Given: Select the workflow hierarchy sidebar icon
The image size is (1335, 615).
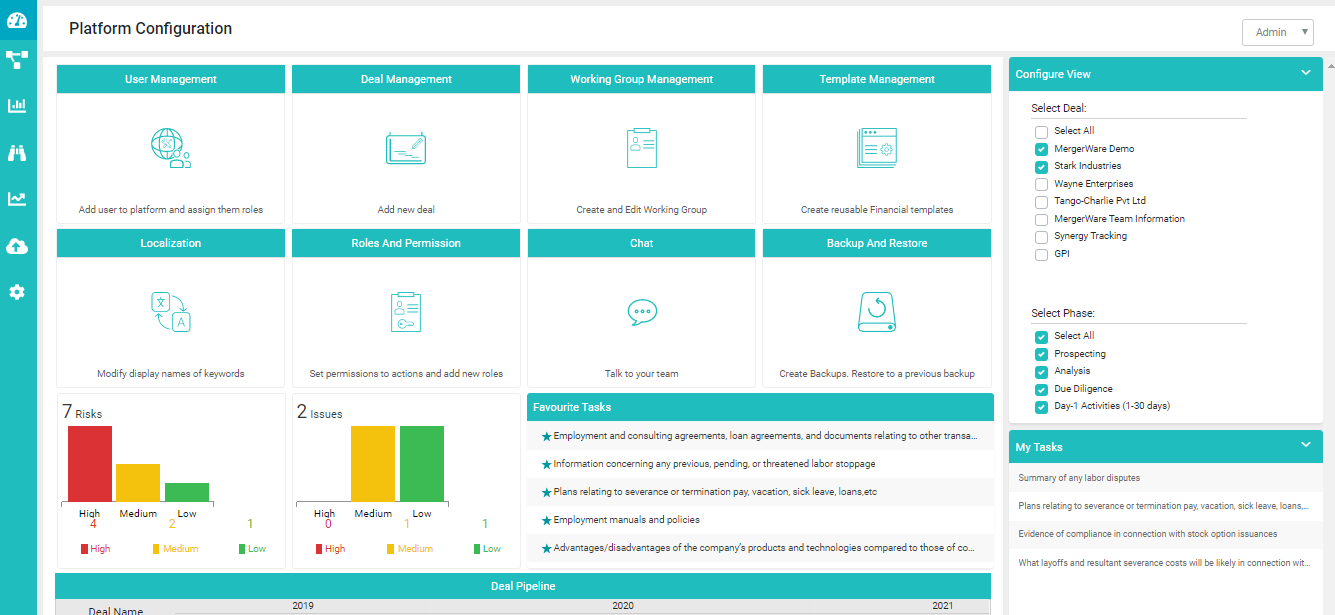Looking at the screenshot, I should 18,60.
